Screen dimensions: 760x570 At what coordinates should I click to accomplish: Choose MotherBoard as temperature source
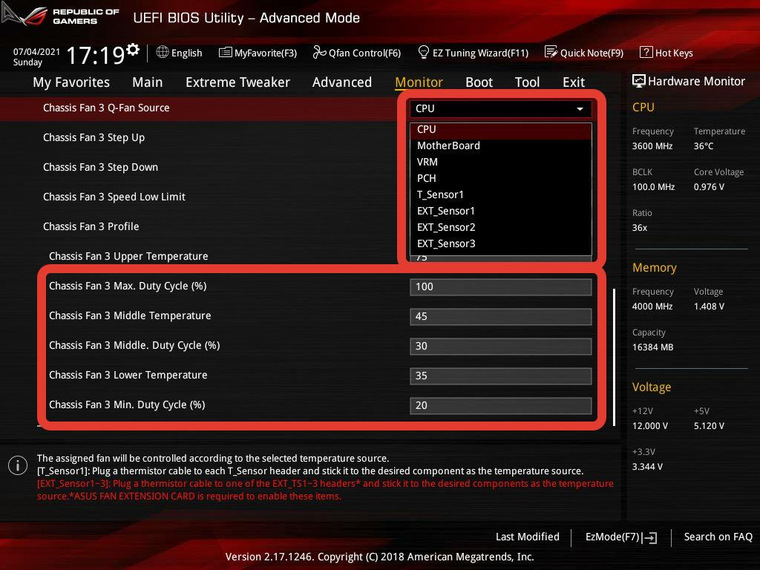tap(501, 146)
